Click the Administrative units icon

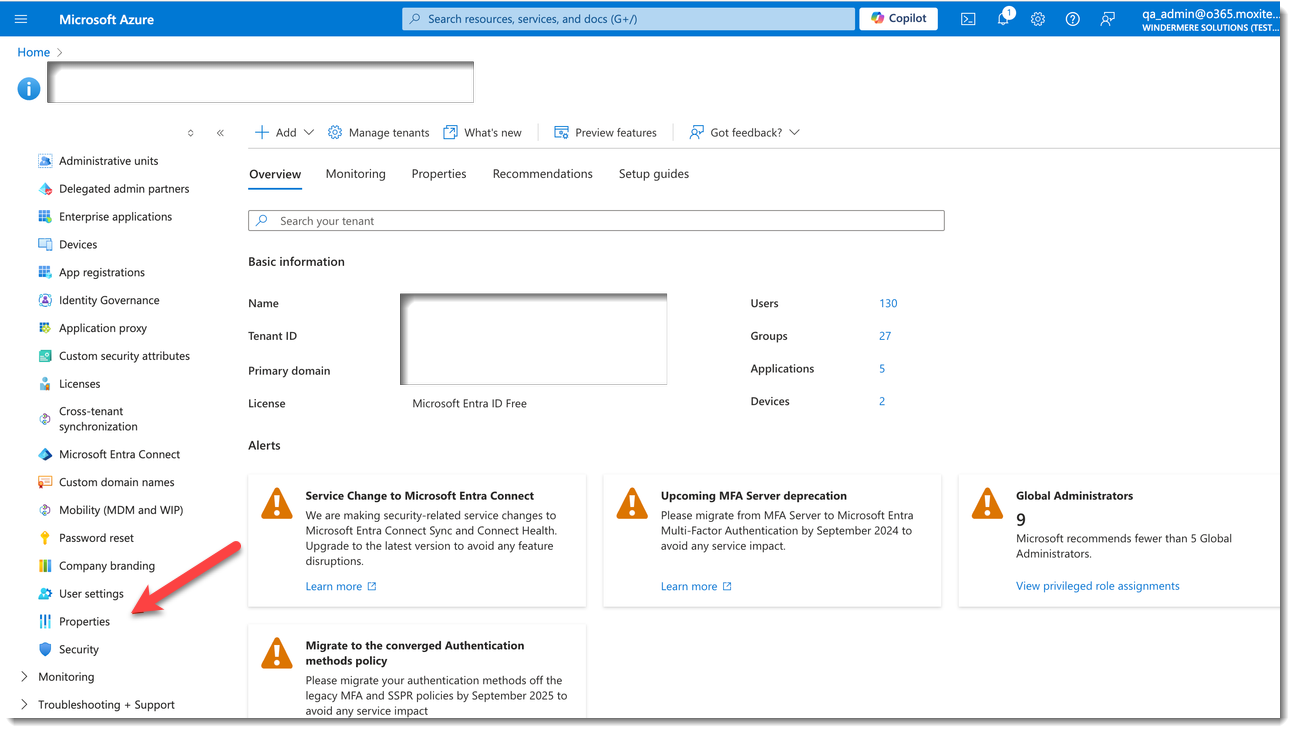pos(45,161)
